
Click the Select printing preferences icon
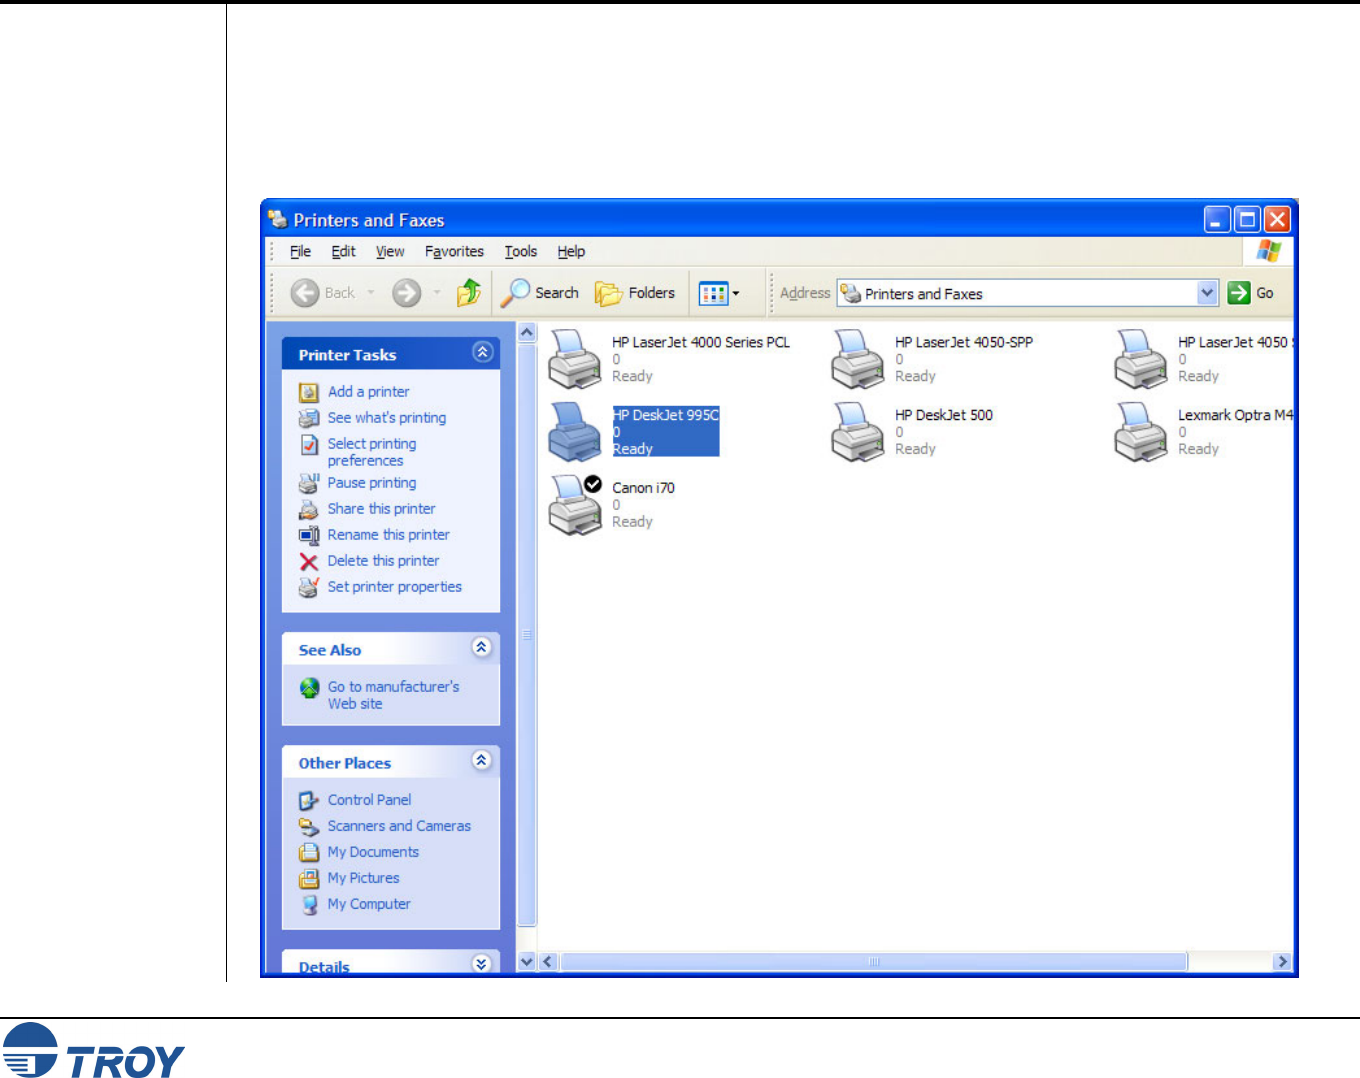pos(309,444)
